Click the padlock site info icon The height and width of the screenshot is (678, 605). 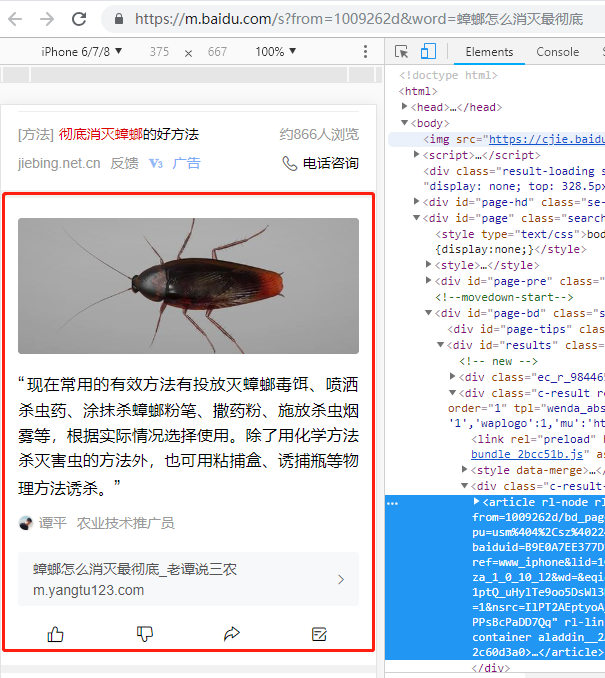pyautogui.click(x=118, y=19)
